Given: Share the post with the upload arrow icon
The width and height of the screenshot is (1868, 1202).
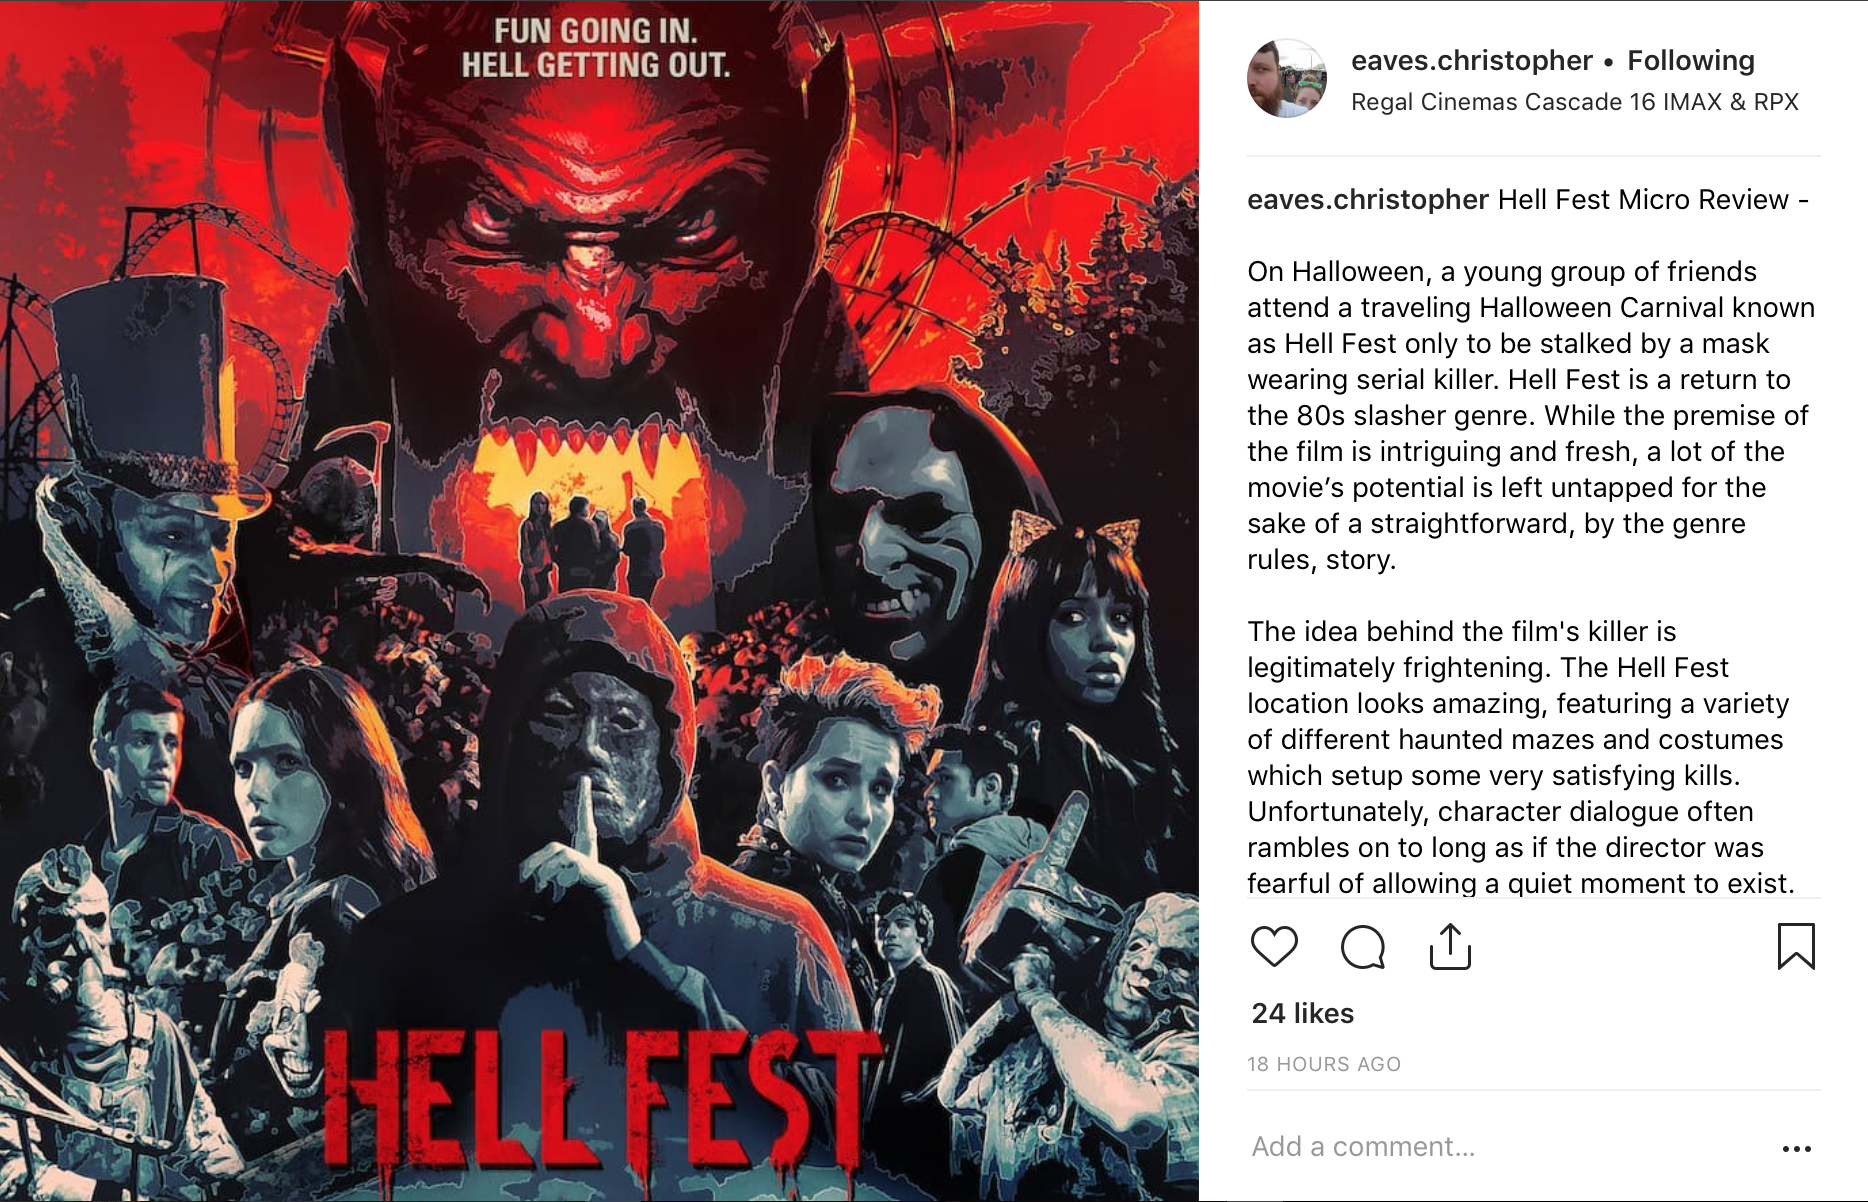Looking at the screenshot, I should tap(1450, 946).
